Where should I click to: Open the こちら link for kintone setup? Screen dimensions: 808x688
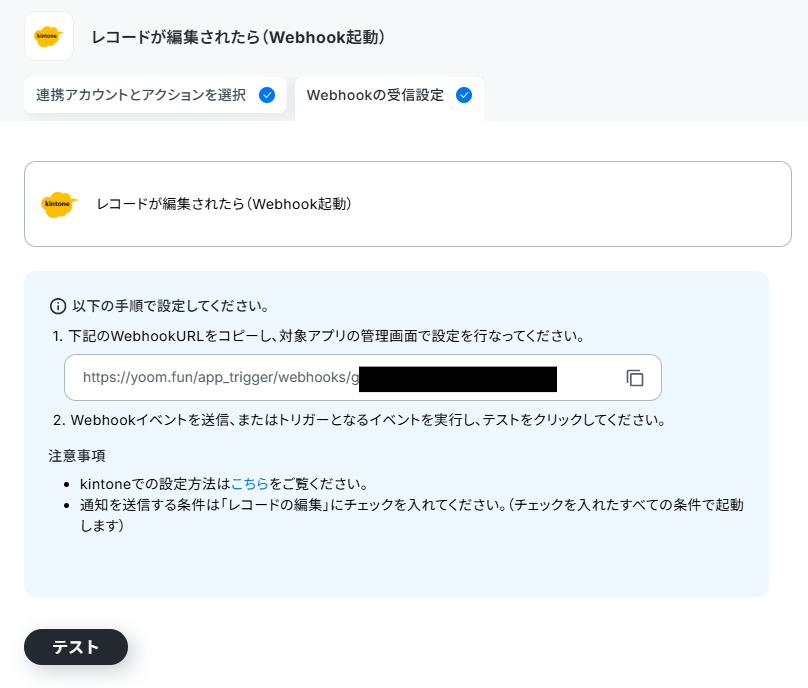coord(249,484)
